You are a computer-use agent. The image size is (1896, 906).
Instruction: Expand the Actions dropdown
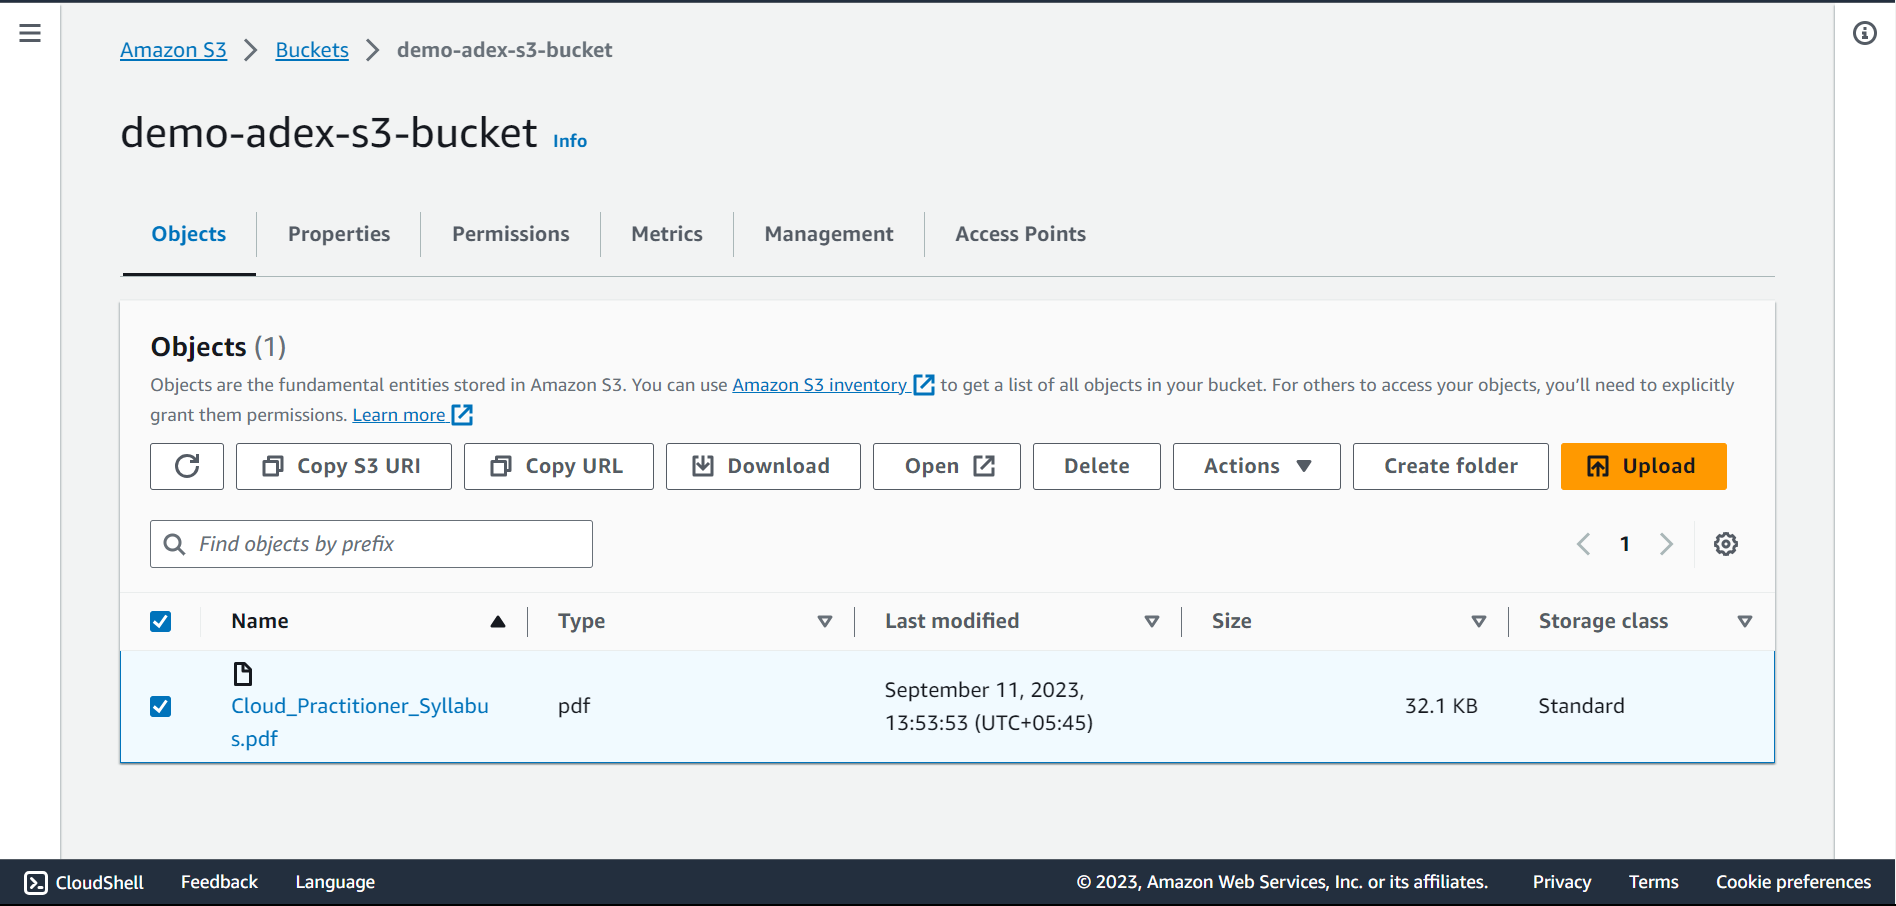pyautogui.click(x=1256, y=466)
